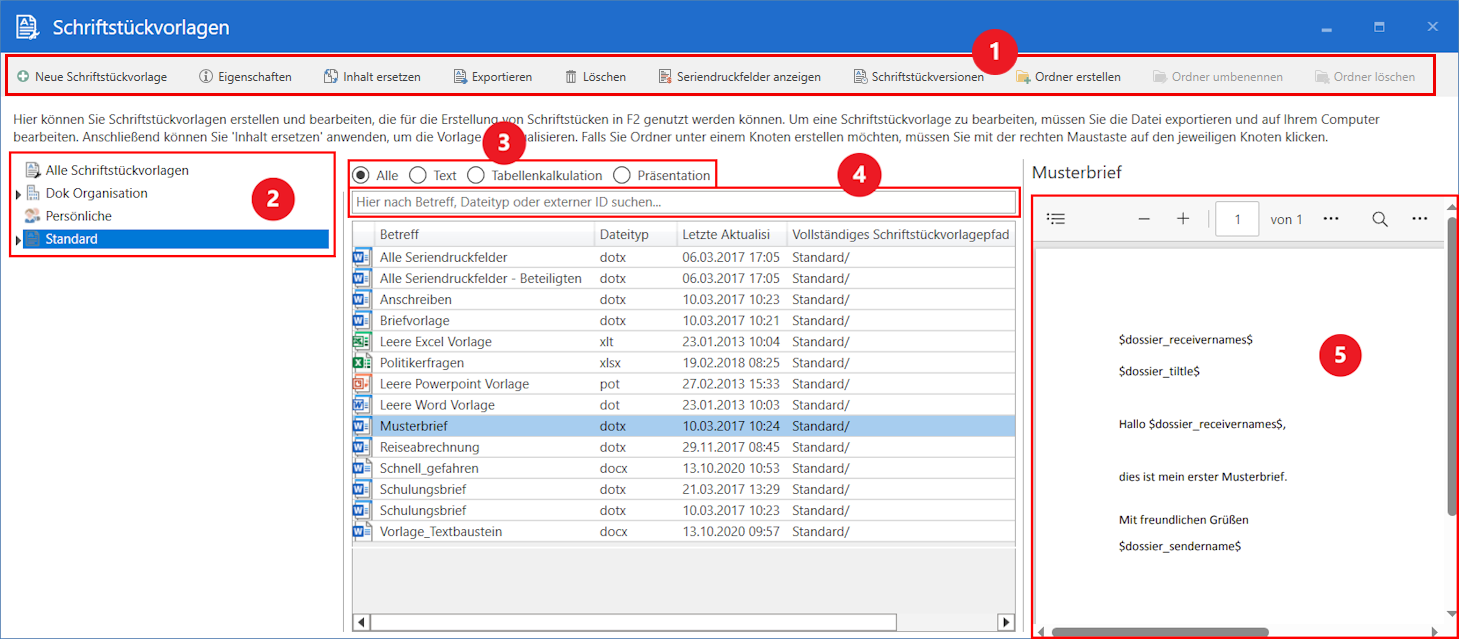Click the Neue Schriftstückvorlage toolbar icon
The image size is (1459, 639).
coord(23,76)
